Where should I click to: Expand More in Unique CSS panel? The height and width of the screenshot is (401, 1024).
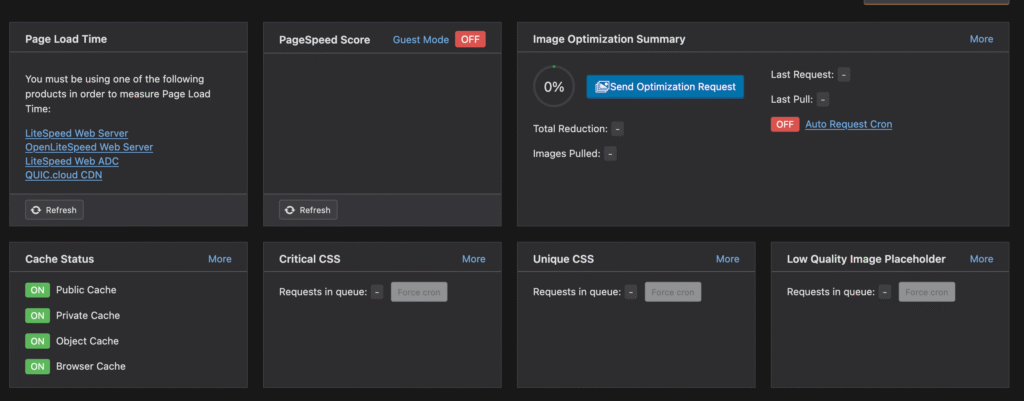click(727, 259)
